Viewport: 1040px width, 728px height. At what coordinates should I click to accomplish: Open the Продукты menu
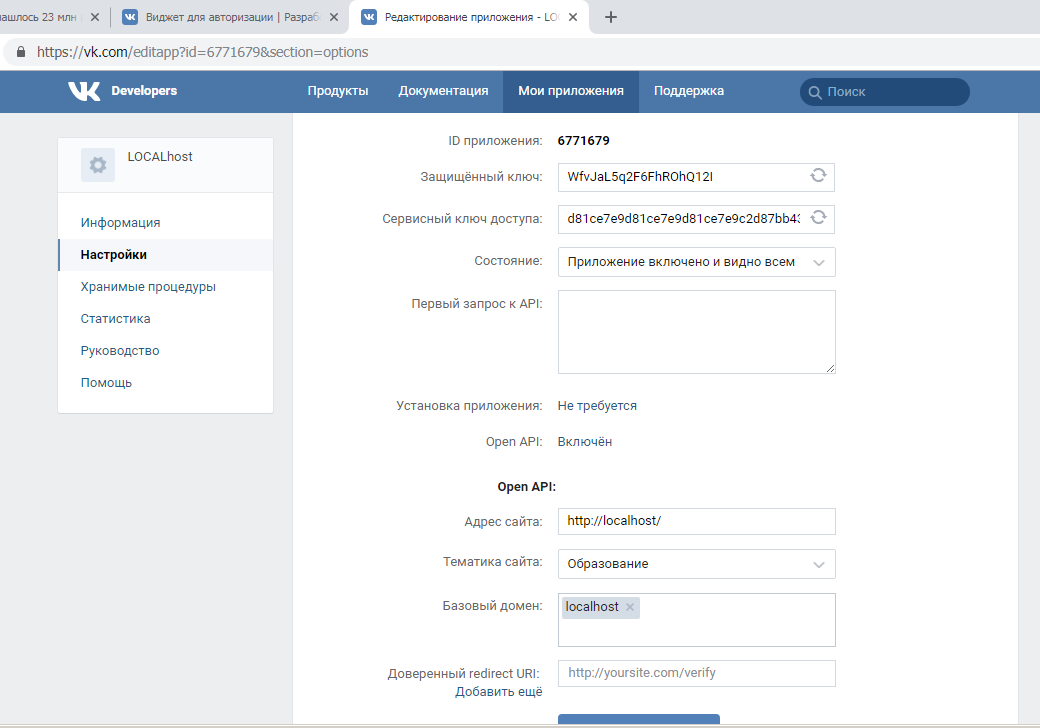pyautogui.click(x=338, y=91)
